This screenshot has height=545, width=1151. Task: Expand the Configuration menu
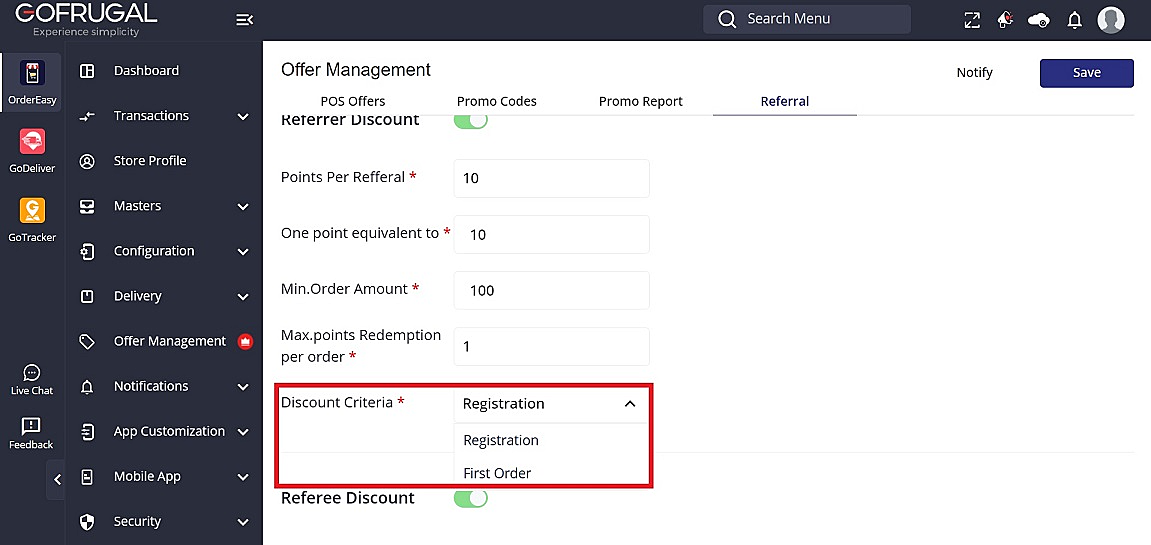tap(243, 252)
